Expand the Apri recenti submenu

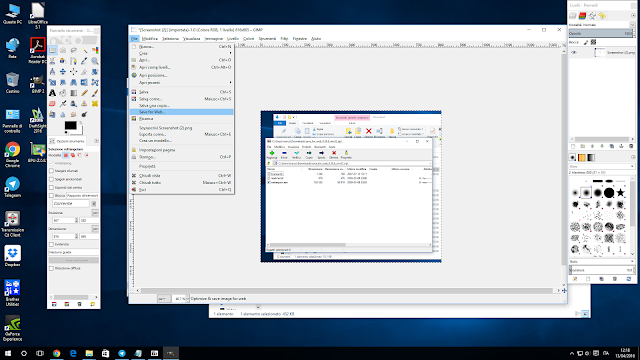point(182,82)
